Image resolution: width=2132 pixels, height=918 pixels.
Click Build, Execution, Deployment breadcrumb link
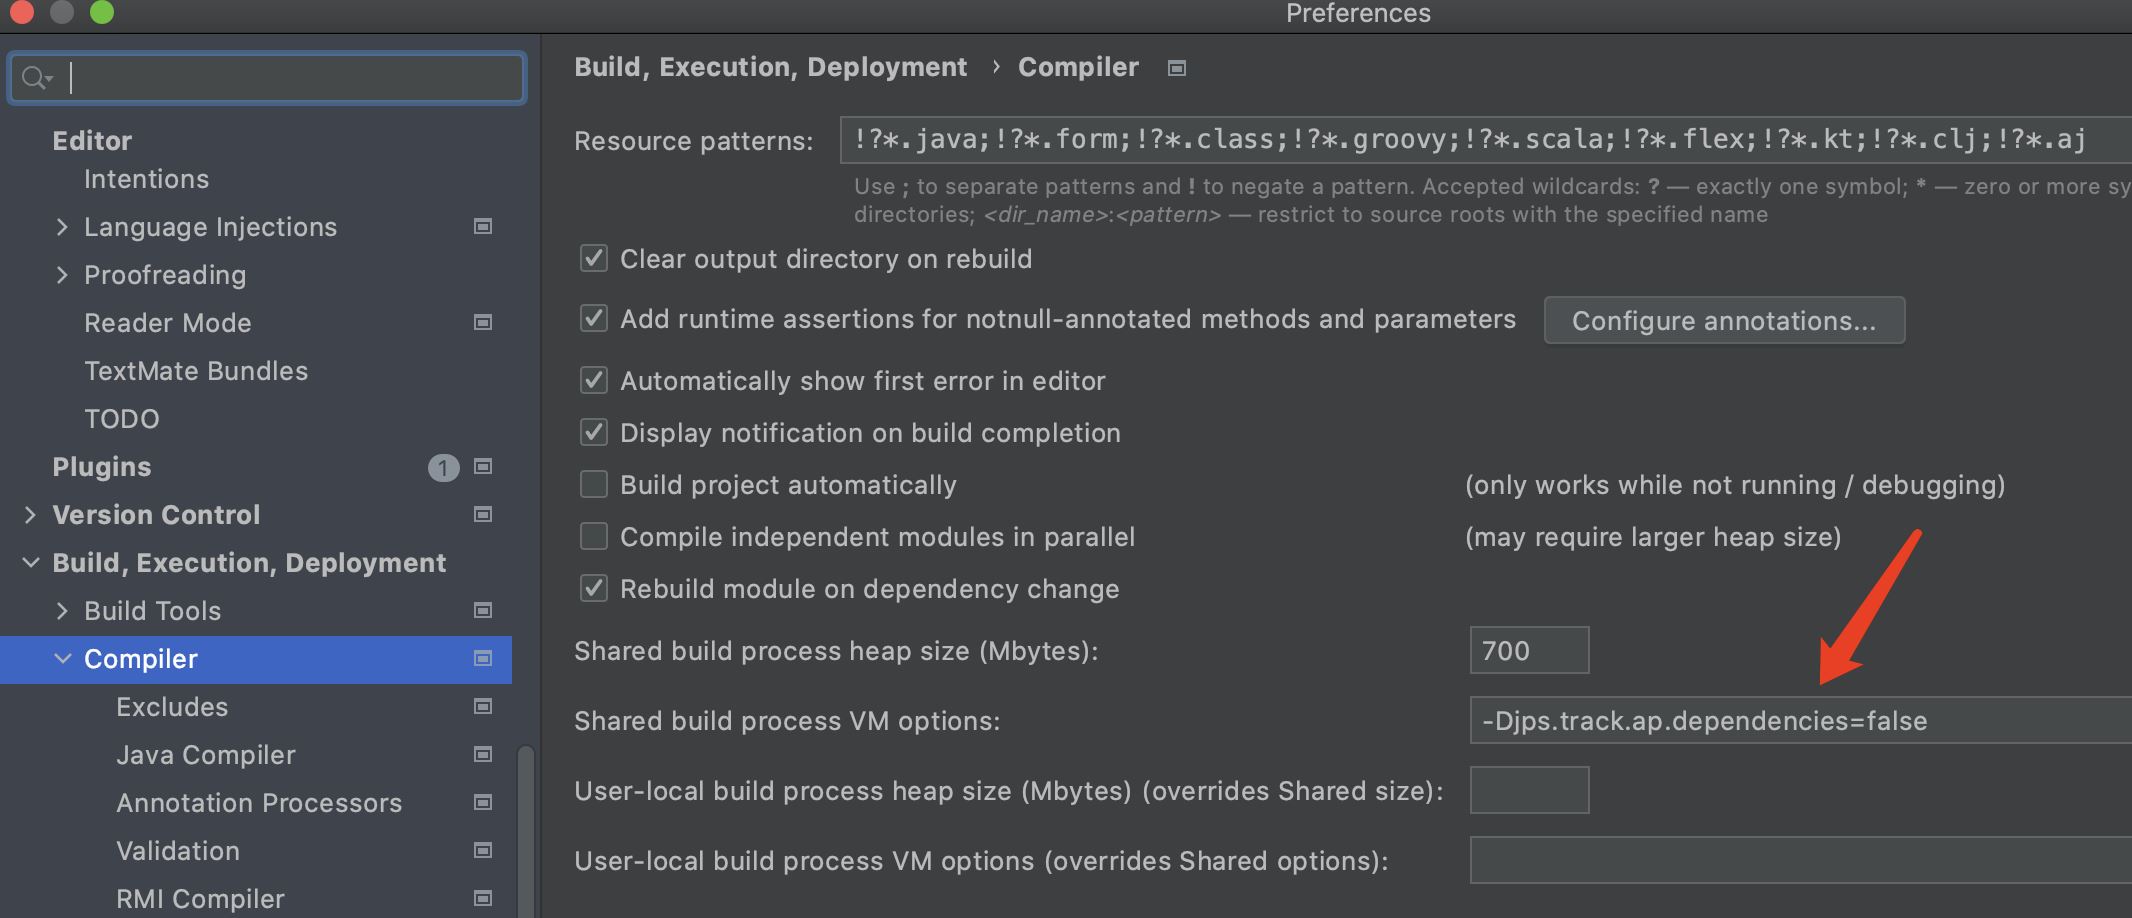[770, 67]
